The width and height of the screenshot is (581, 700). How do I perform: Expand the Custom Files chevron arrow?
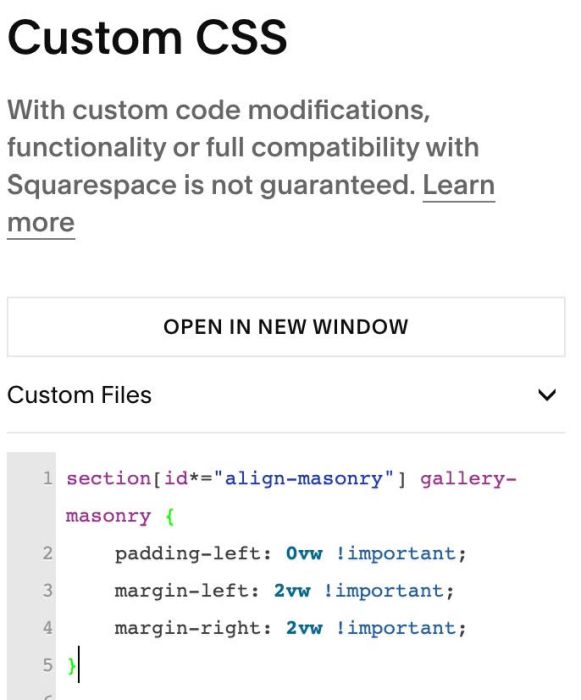(547, 395)
